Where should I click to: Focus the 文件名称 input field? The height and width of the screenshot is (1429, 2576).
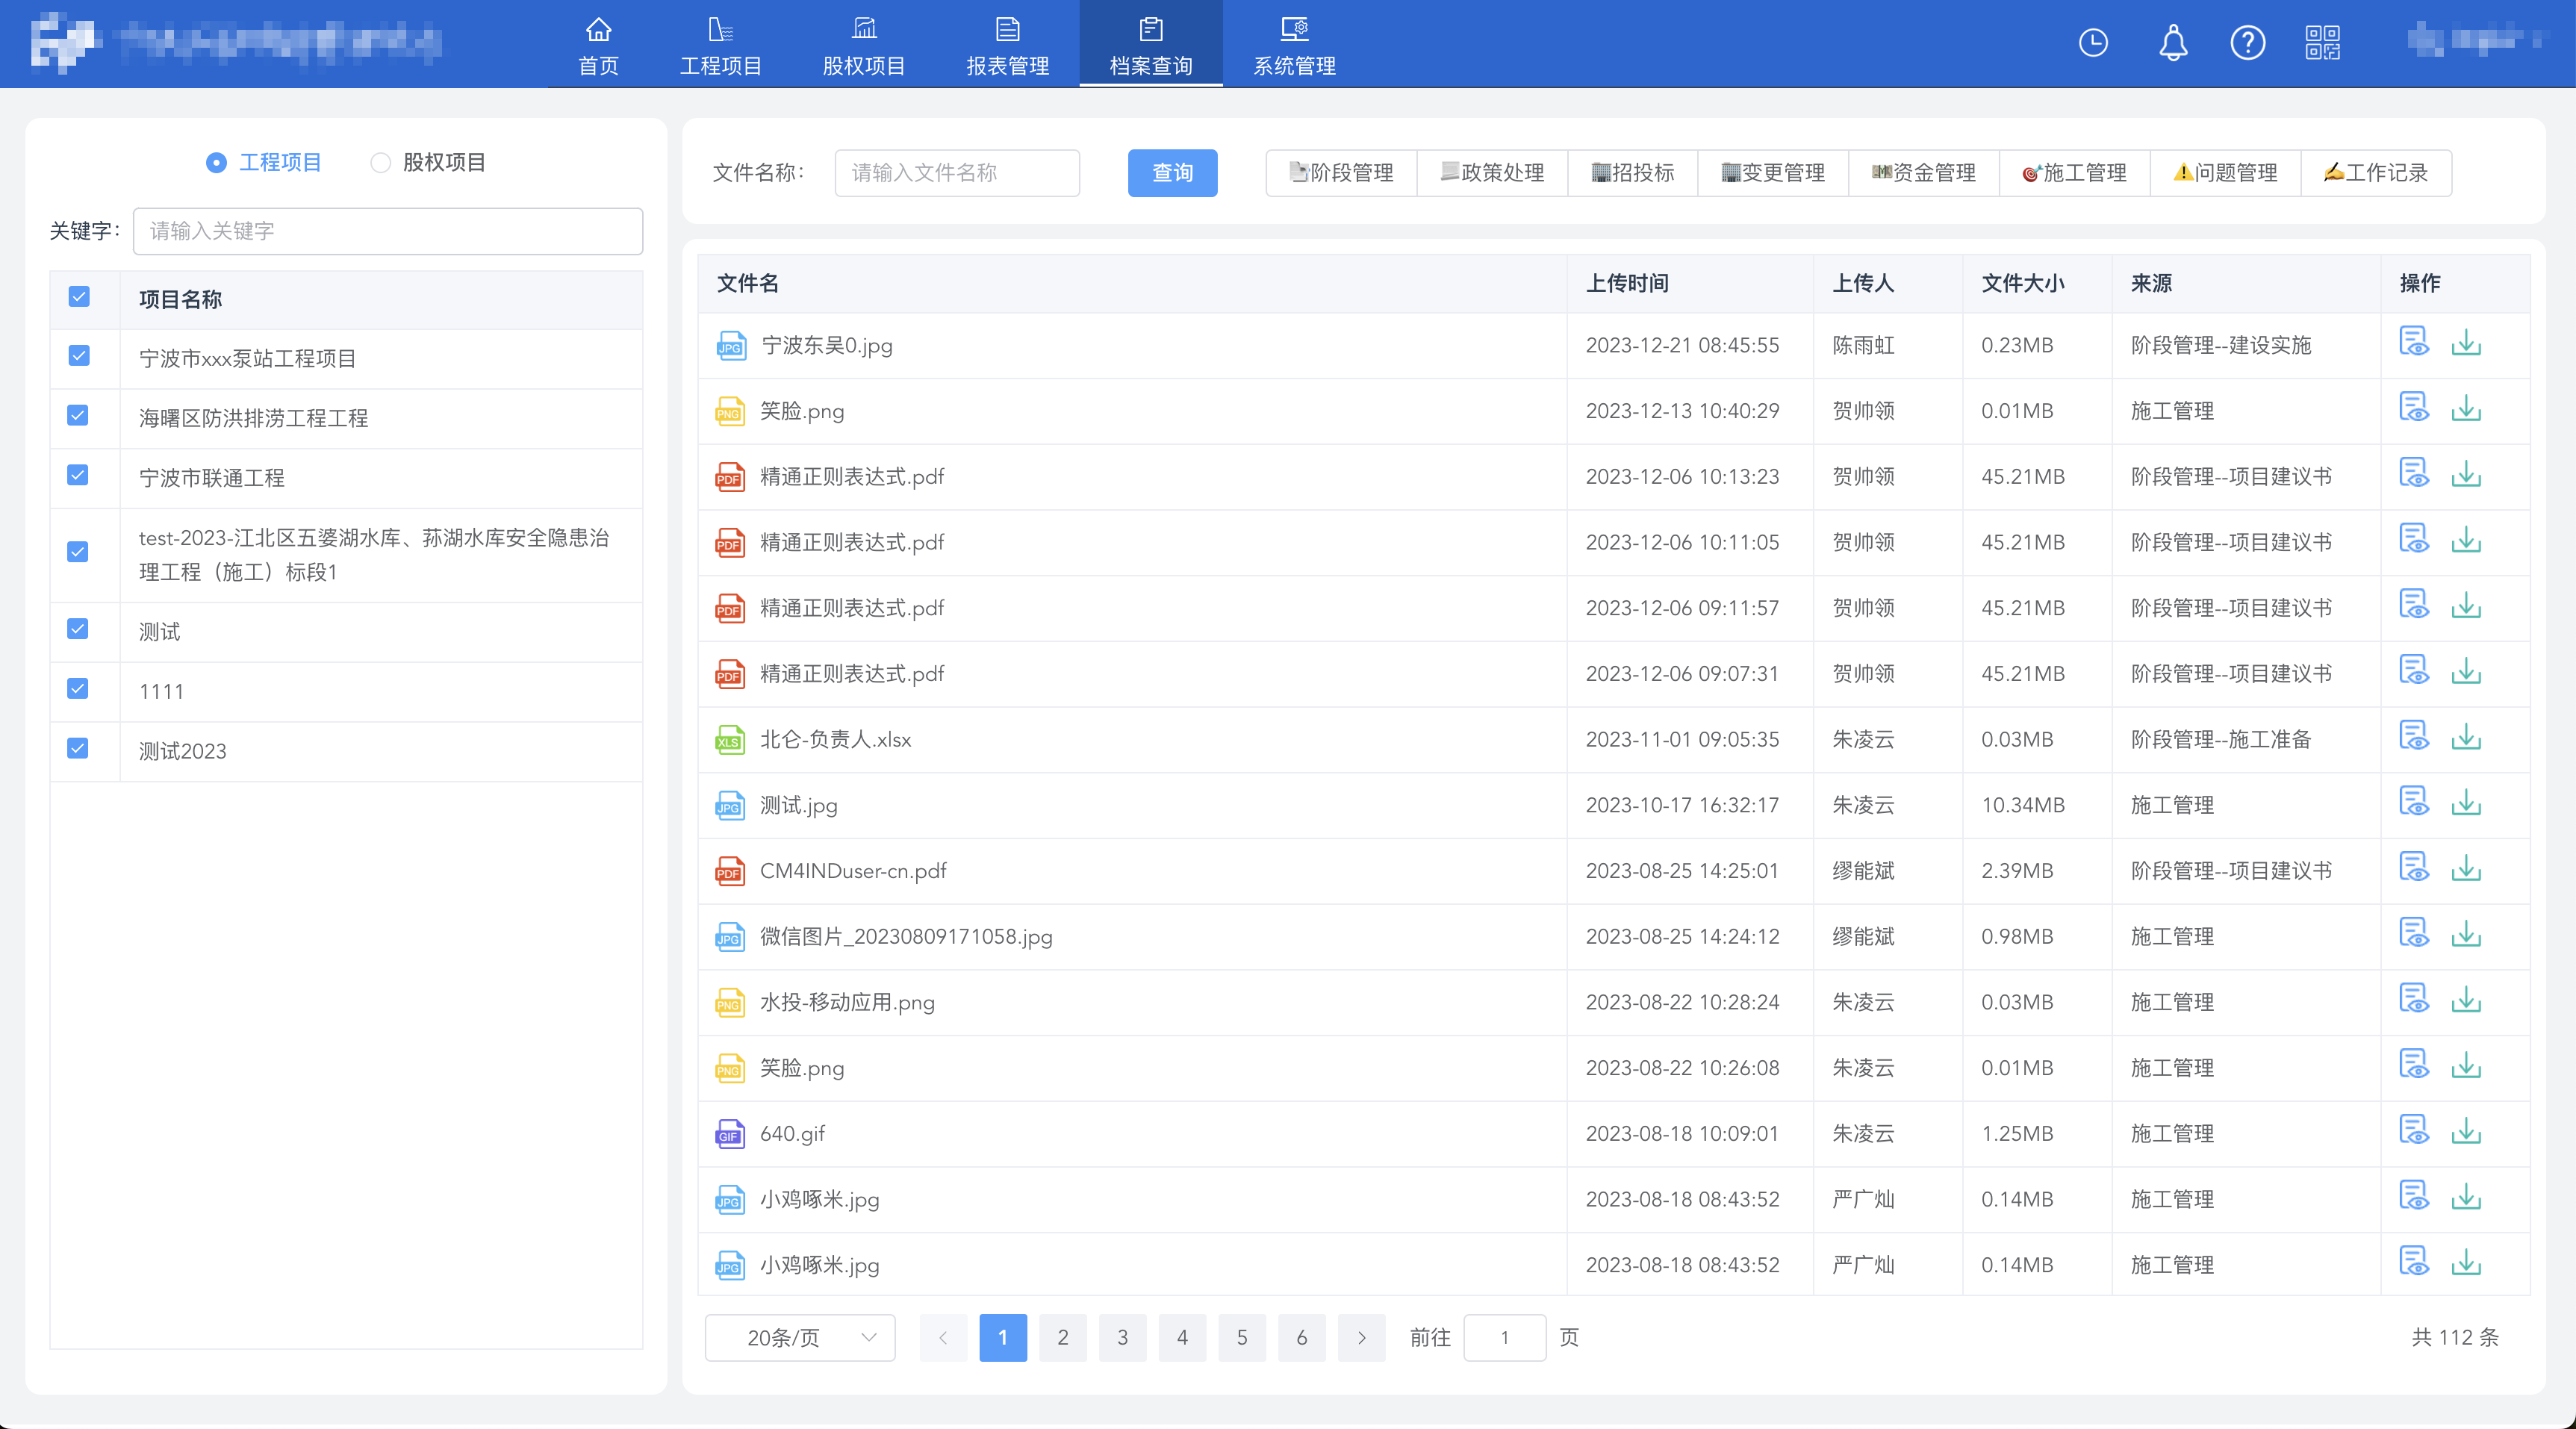pos(957,173)
